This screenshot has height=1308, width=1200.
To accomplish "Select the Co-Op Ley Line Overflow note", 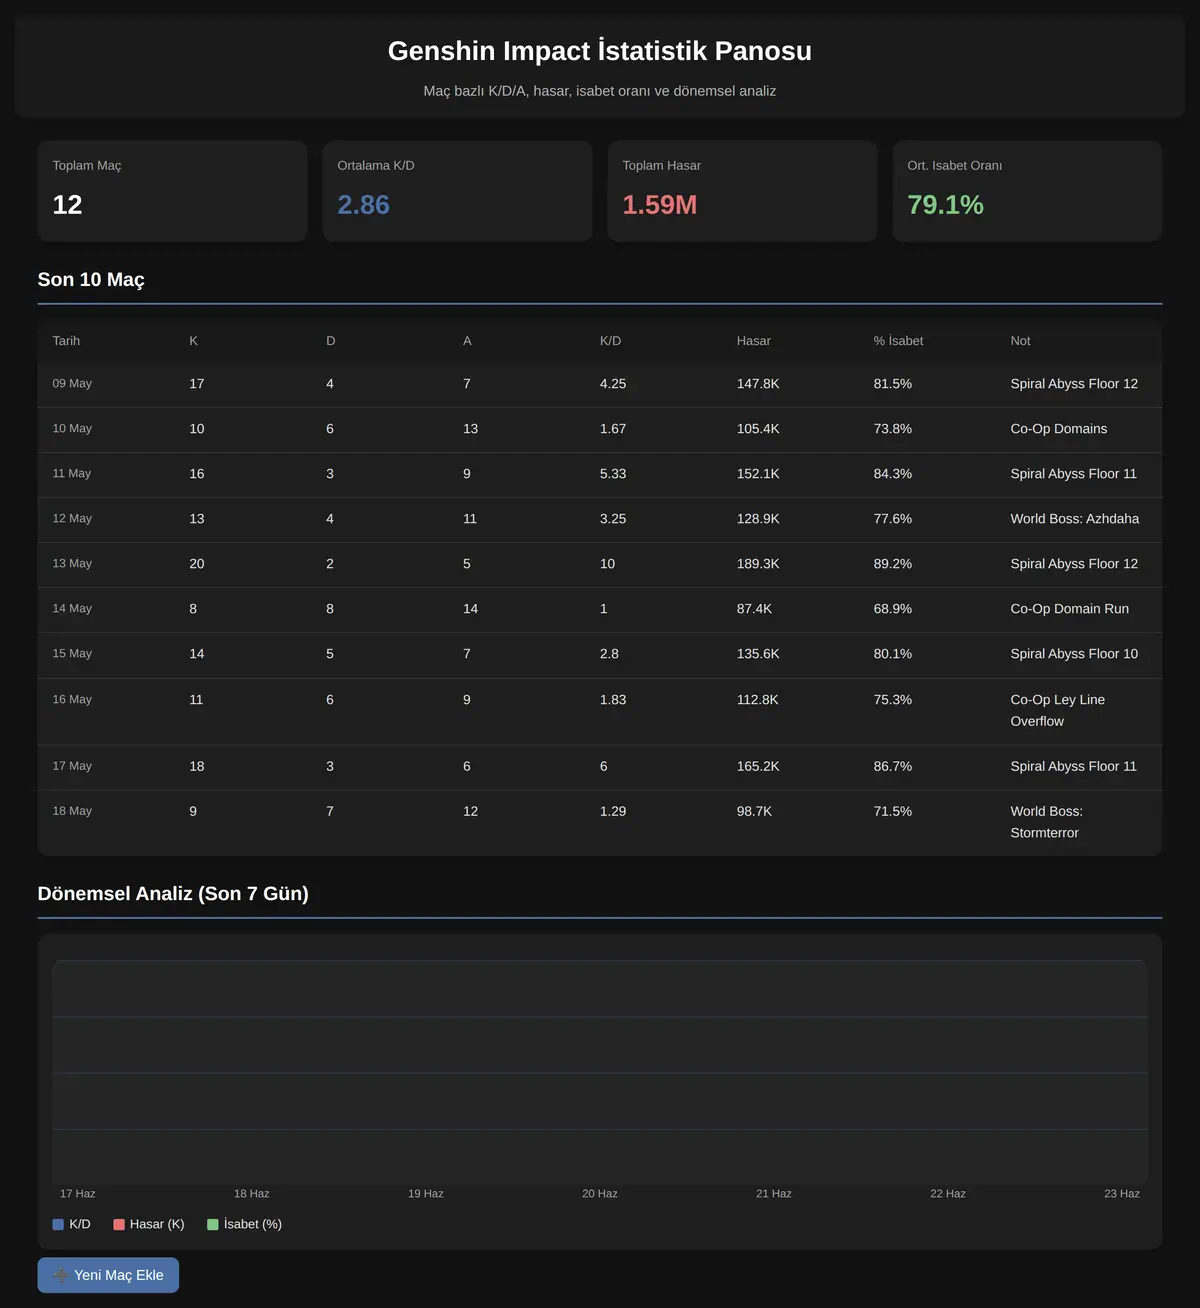I will (1058, 711).
